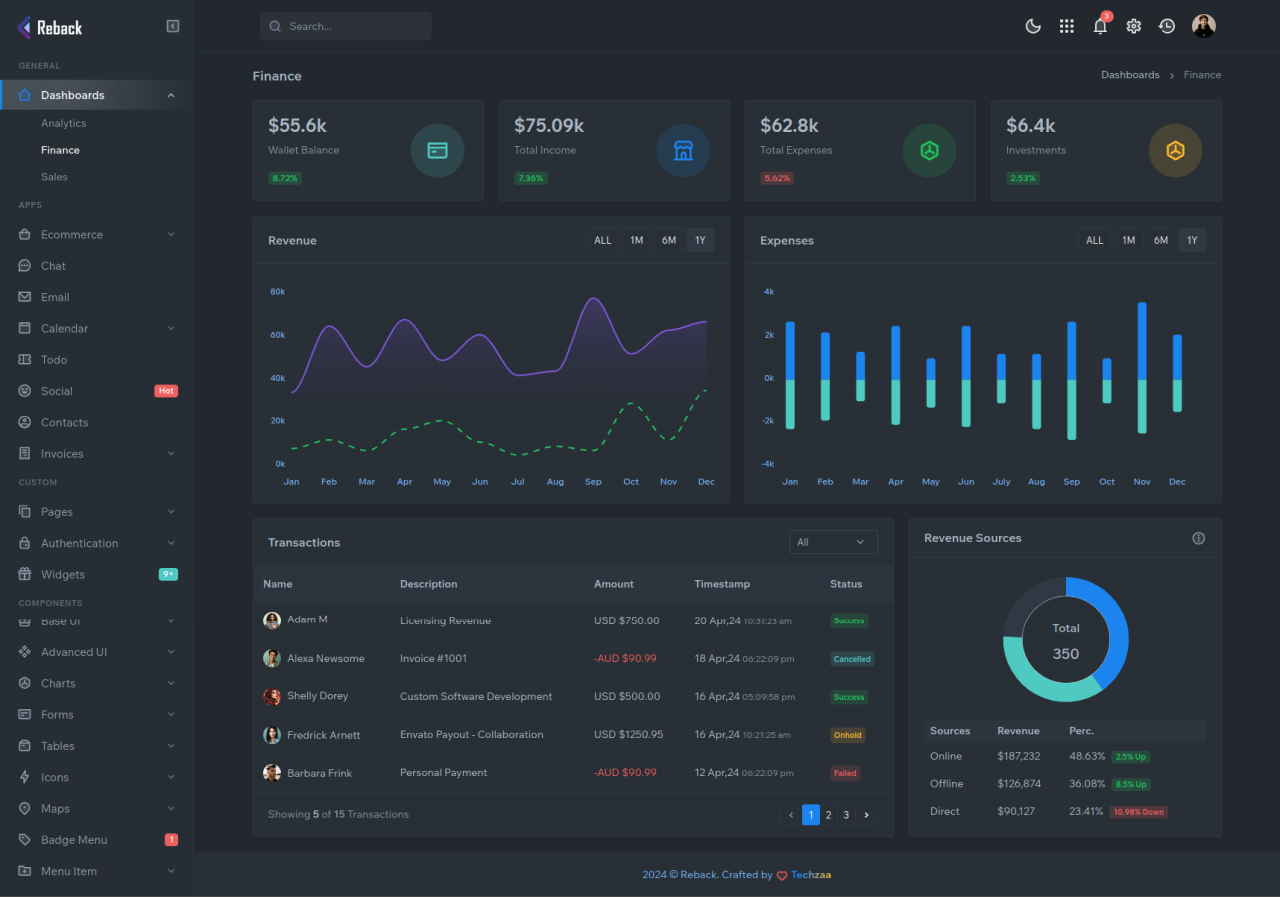Select the ALL range on Expenses chart

click(x=1095, y=240)
